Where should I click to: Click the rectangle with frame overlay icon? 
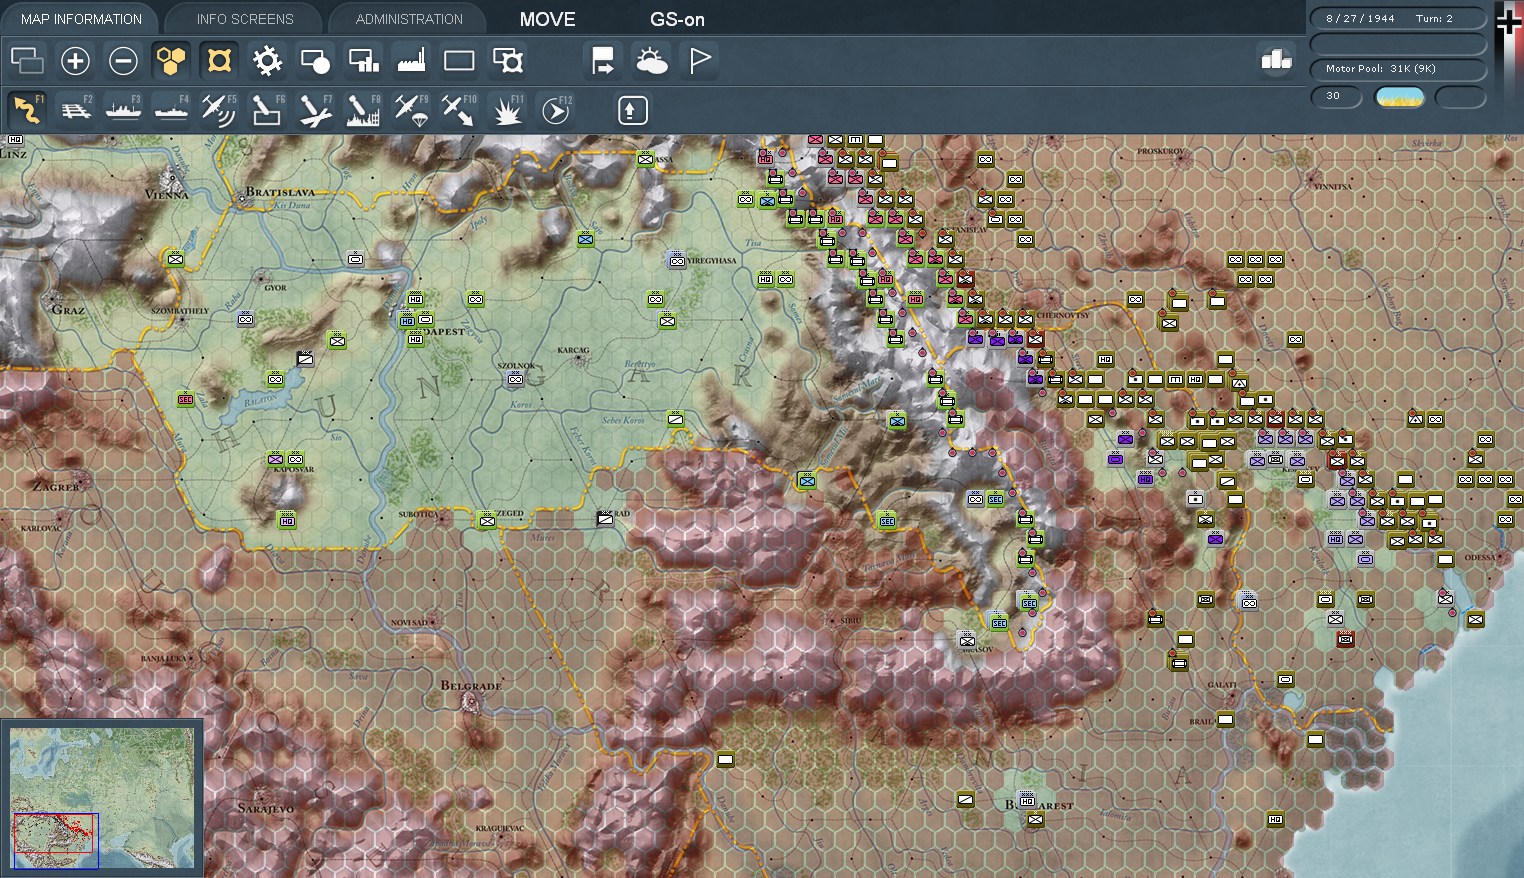coord(507,61)
